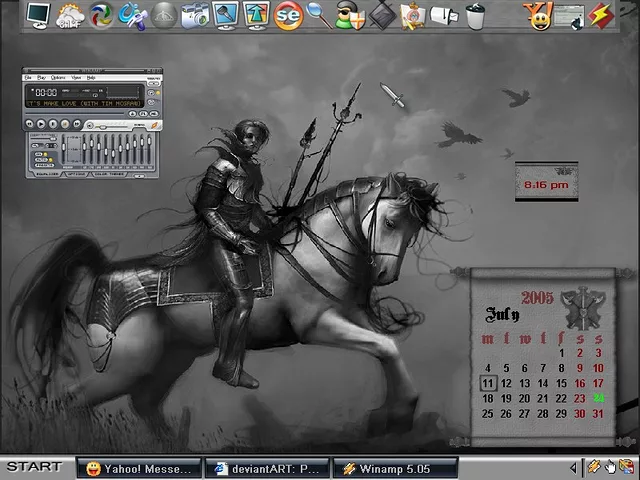Click the user with shield dock icon
Image resolution: width=640 pixels, height=480 pixels.
coord(348,15)
